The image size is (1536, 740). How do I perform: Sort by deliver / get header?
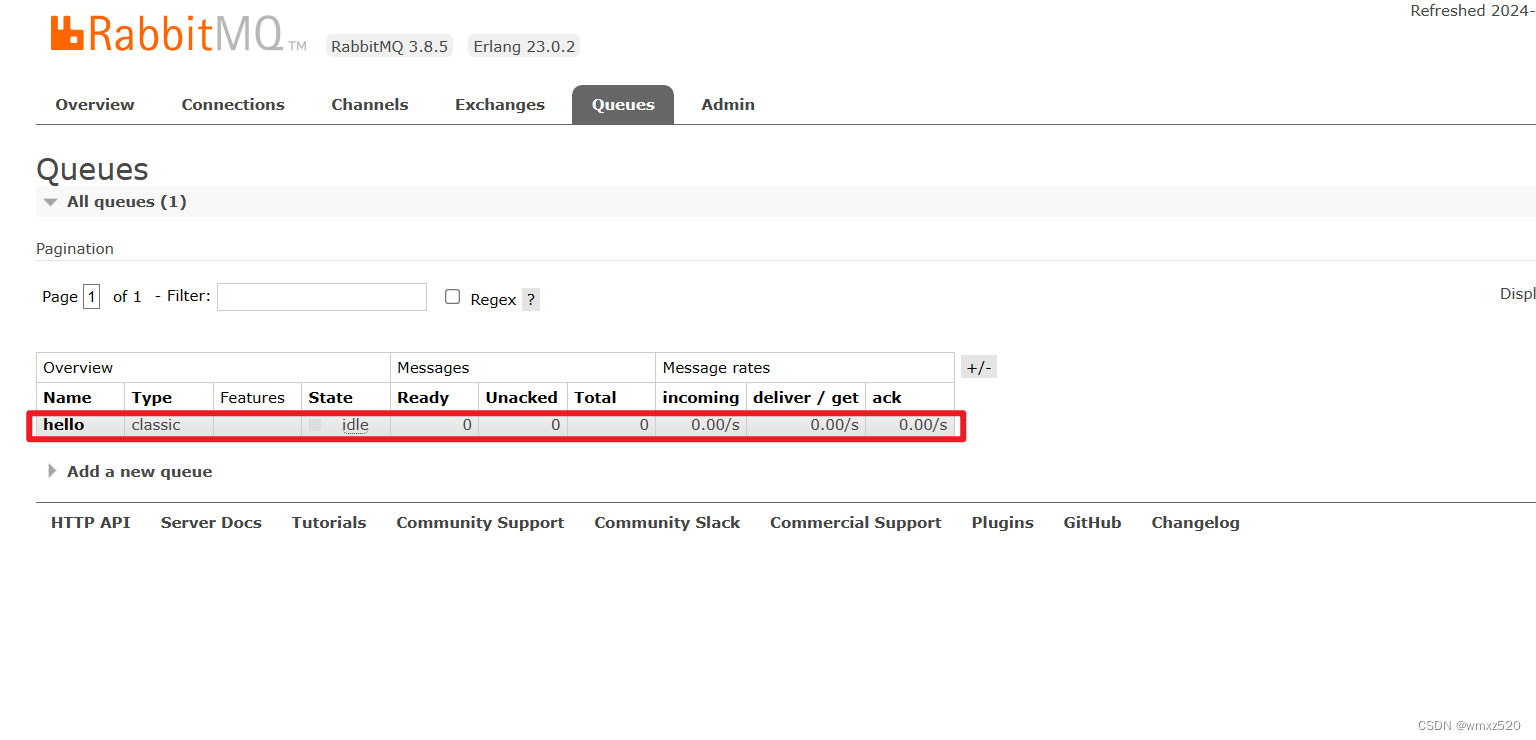[x=806, y=398]
